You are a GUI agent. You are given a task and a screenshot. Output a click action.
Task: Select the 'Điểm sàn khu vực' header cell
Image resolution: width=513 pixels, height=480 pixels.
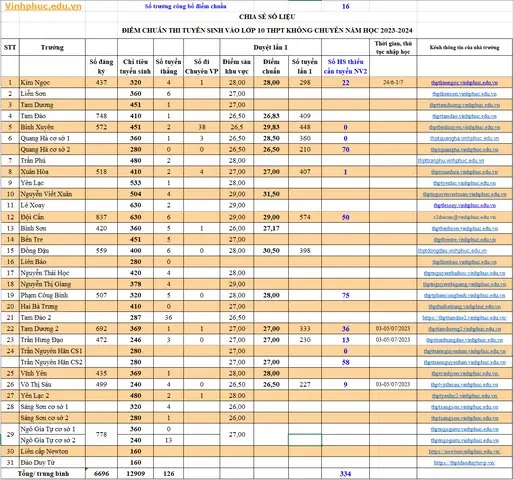coord(237,66)
